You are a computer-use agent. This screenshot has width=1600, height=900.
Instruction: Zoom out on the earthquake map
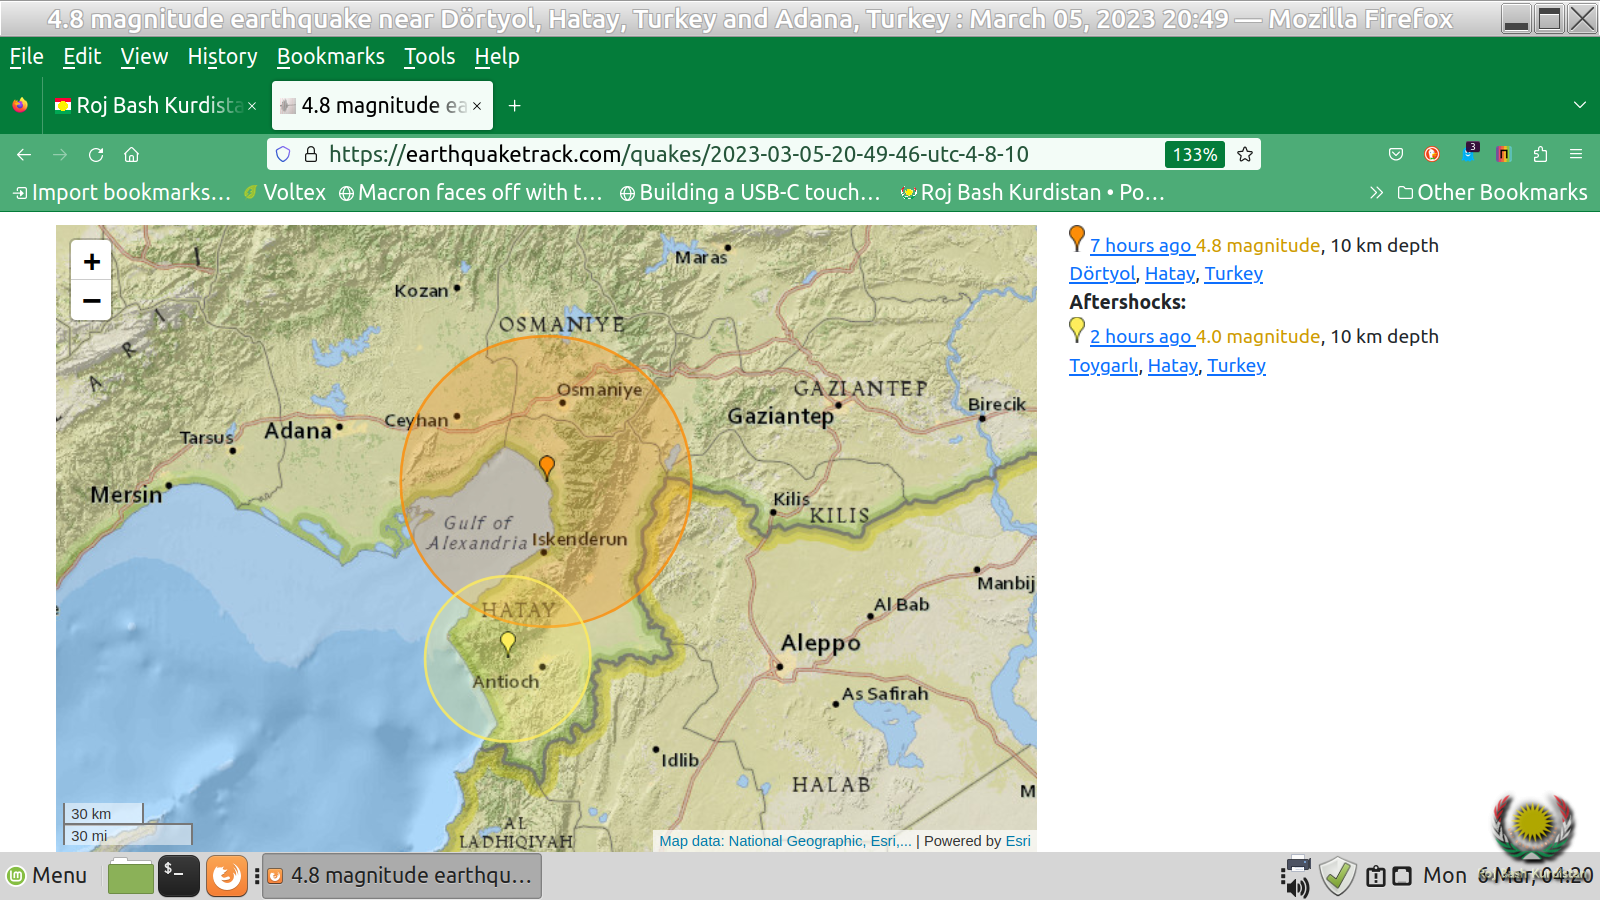tap(91, 300)
